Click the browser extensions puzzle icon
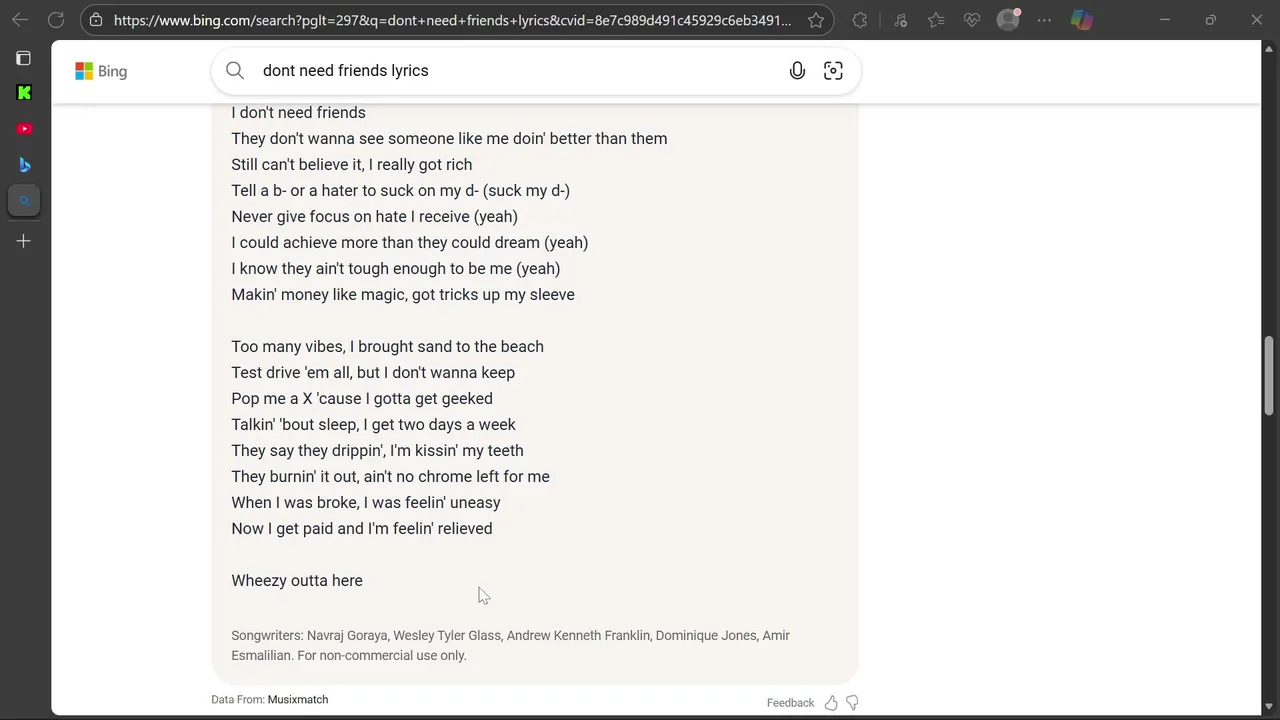The width and height of the screenshot is (1280, 720). pos(860,20)
